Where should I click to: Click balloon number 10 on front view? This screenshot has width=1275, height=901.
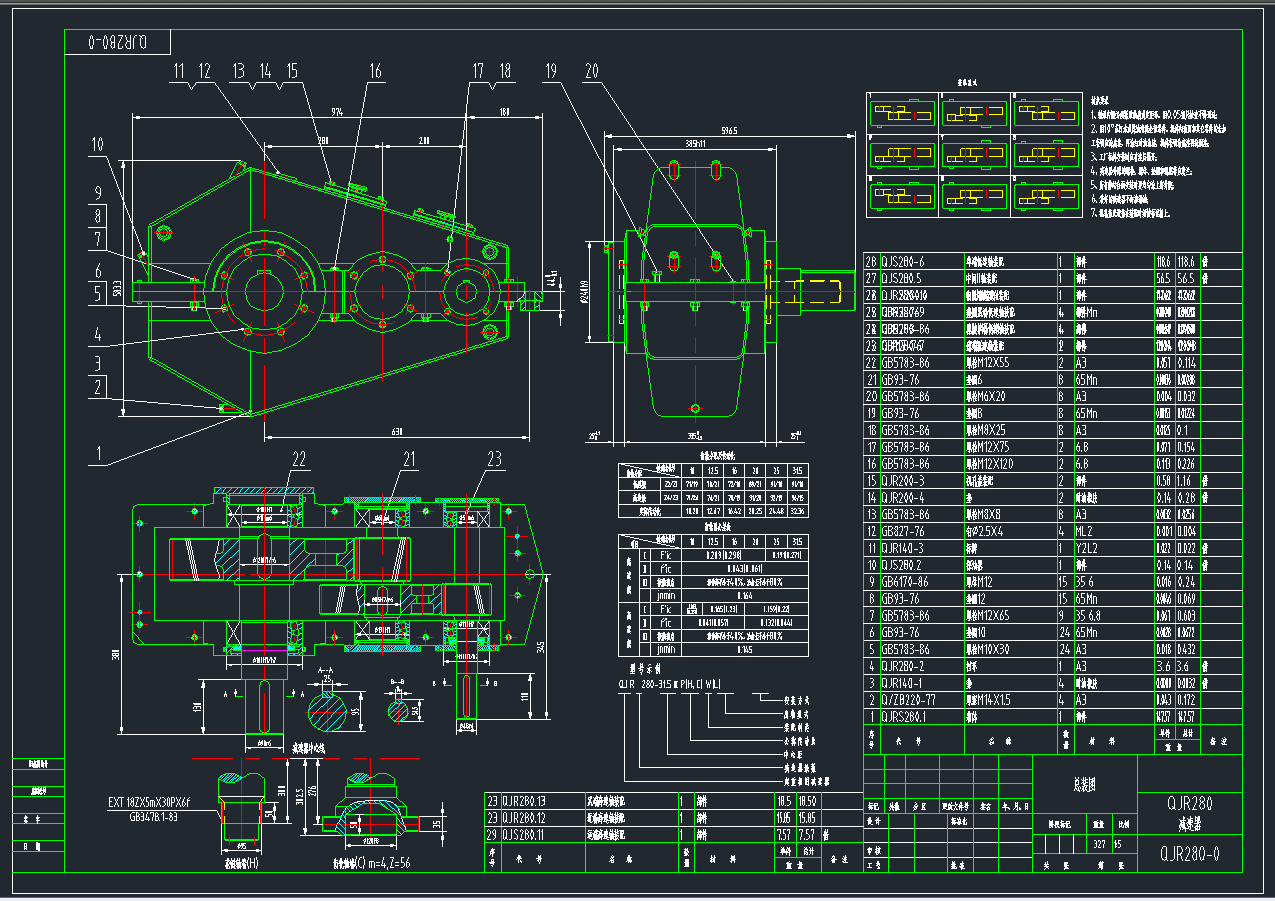click(x=97, y=145)
